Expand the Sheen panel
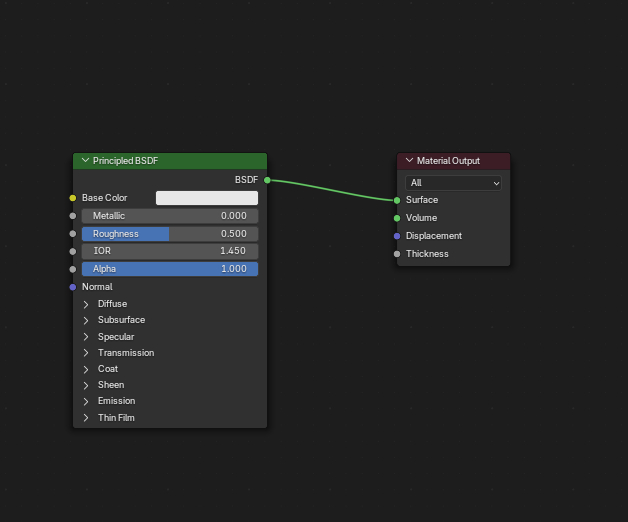Viewport: 628px width, 522px height. (86, 385)
